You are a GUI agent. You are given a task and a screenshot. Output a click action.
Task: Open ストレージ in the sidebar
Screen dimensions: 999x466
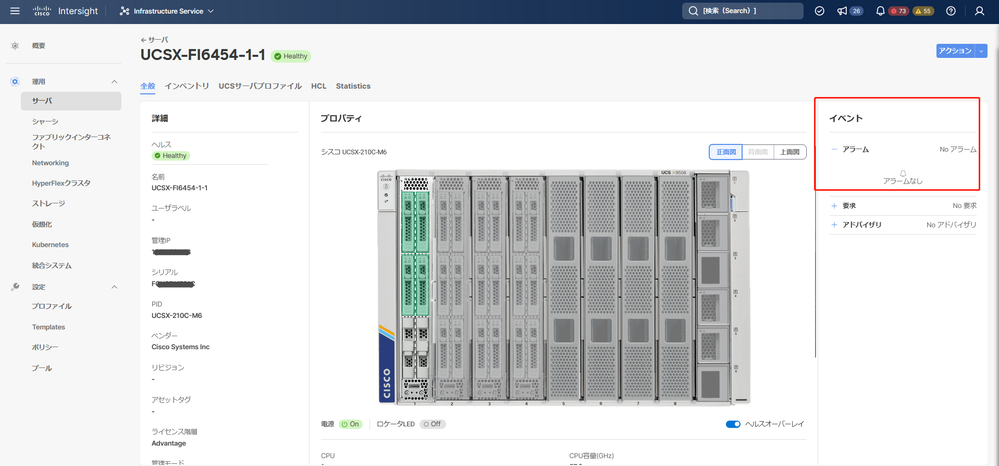[48, 203]
